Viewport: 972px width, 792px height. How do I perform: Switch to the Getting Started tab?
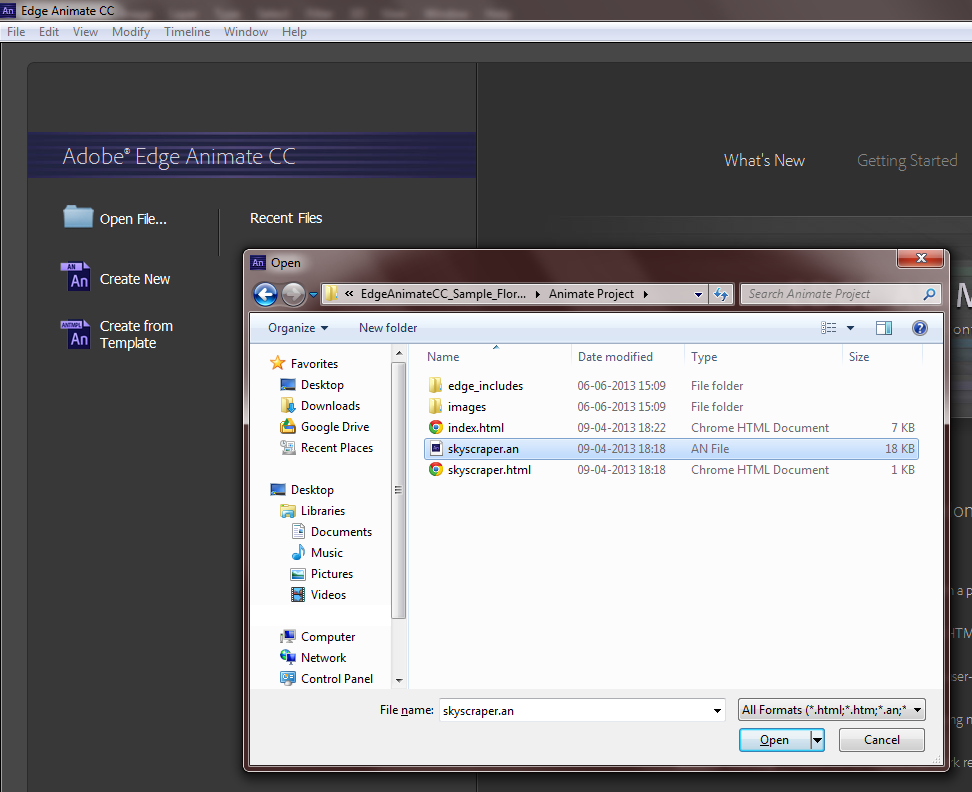click(x=907, y=161)
